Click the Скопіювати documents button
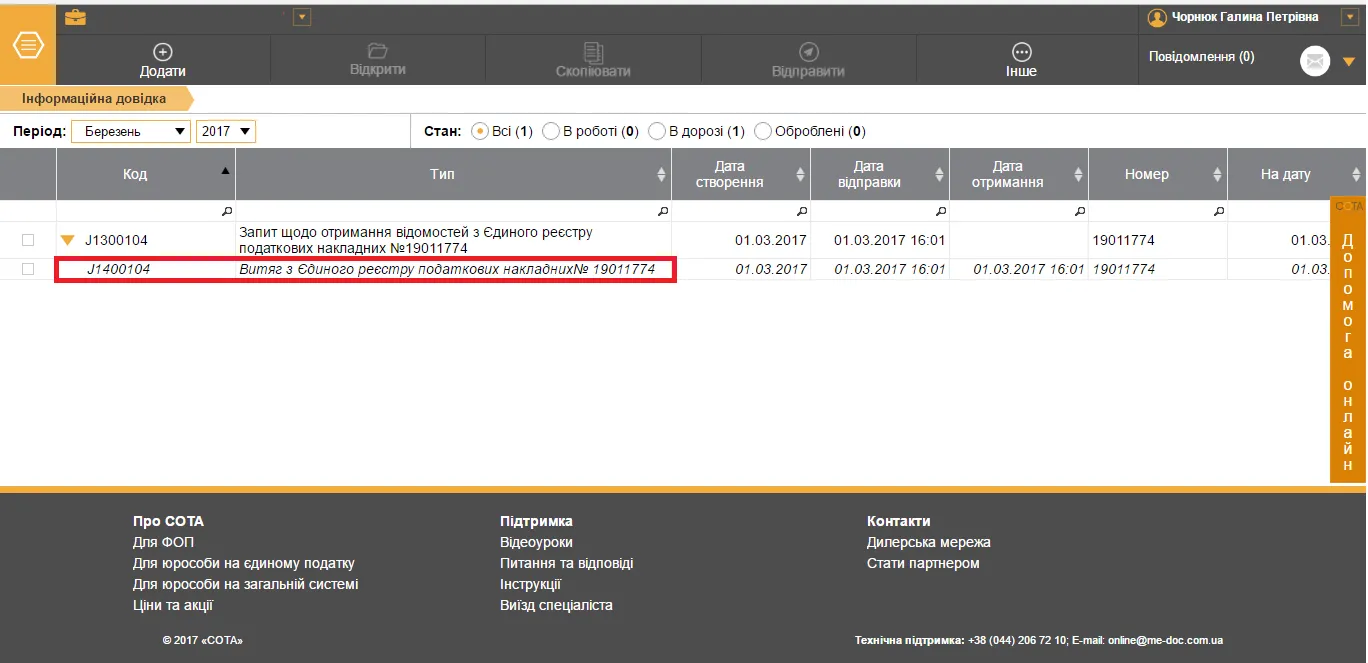This screenshot has height=663, width=1368. (593, 60)
